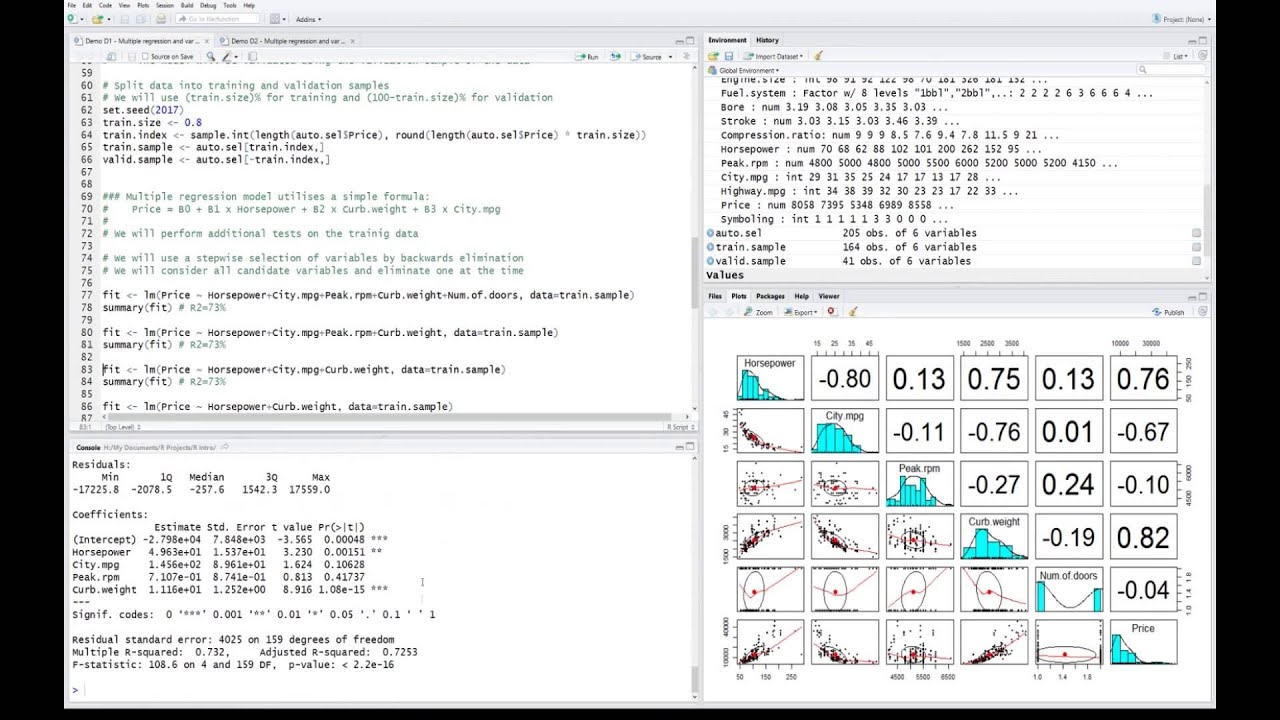Open the Demo D2 script tab
The width and height of the screenshot is (1280, 720).
coord(286,41)
